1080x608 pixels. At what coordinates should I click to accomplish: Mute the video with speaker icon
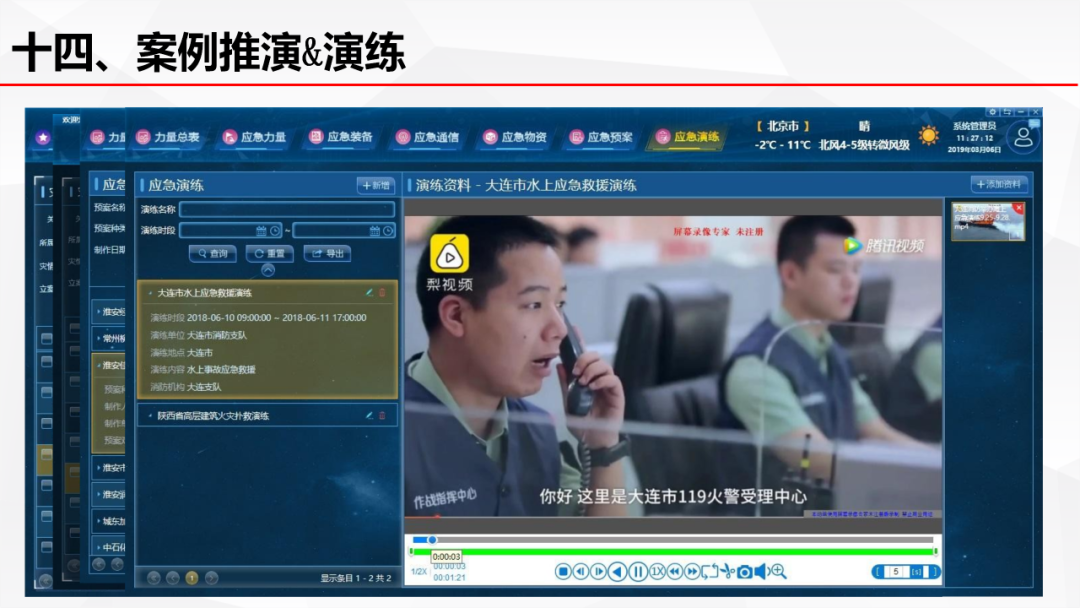(x=760, y=572)
